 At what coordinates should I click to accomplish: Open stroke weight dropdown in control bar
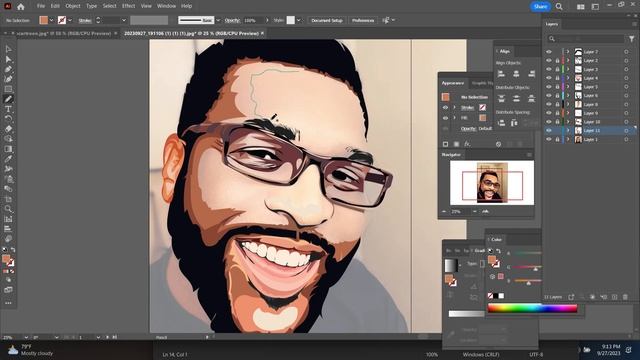[x=124, y=20]
